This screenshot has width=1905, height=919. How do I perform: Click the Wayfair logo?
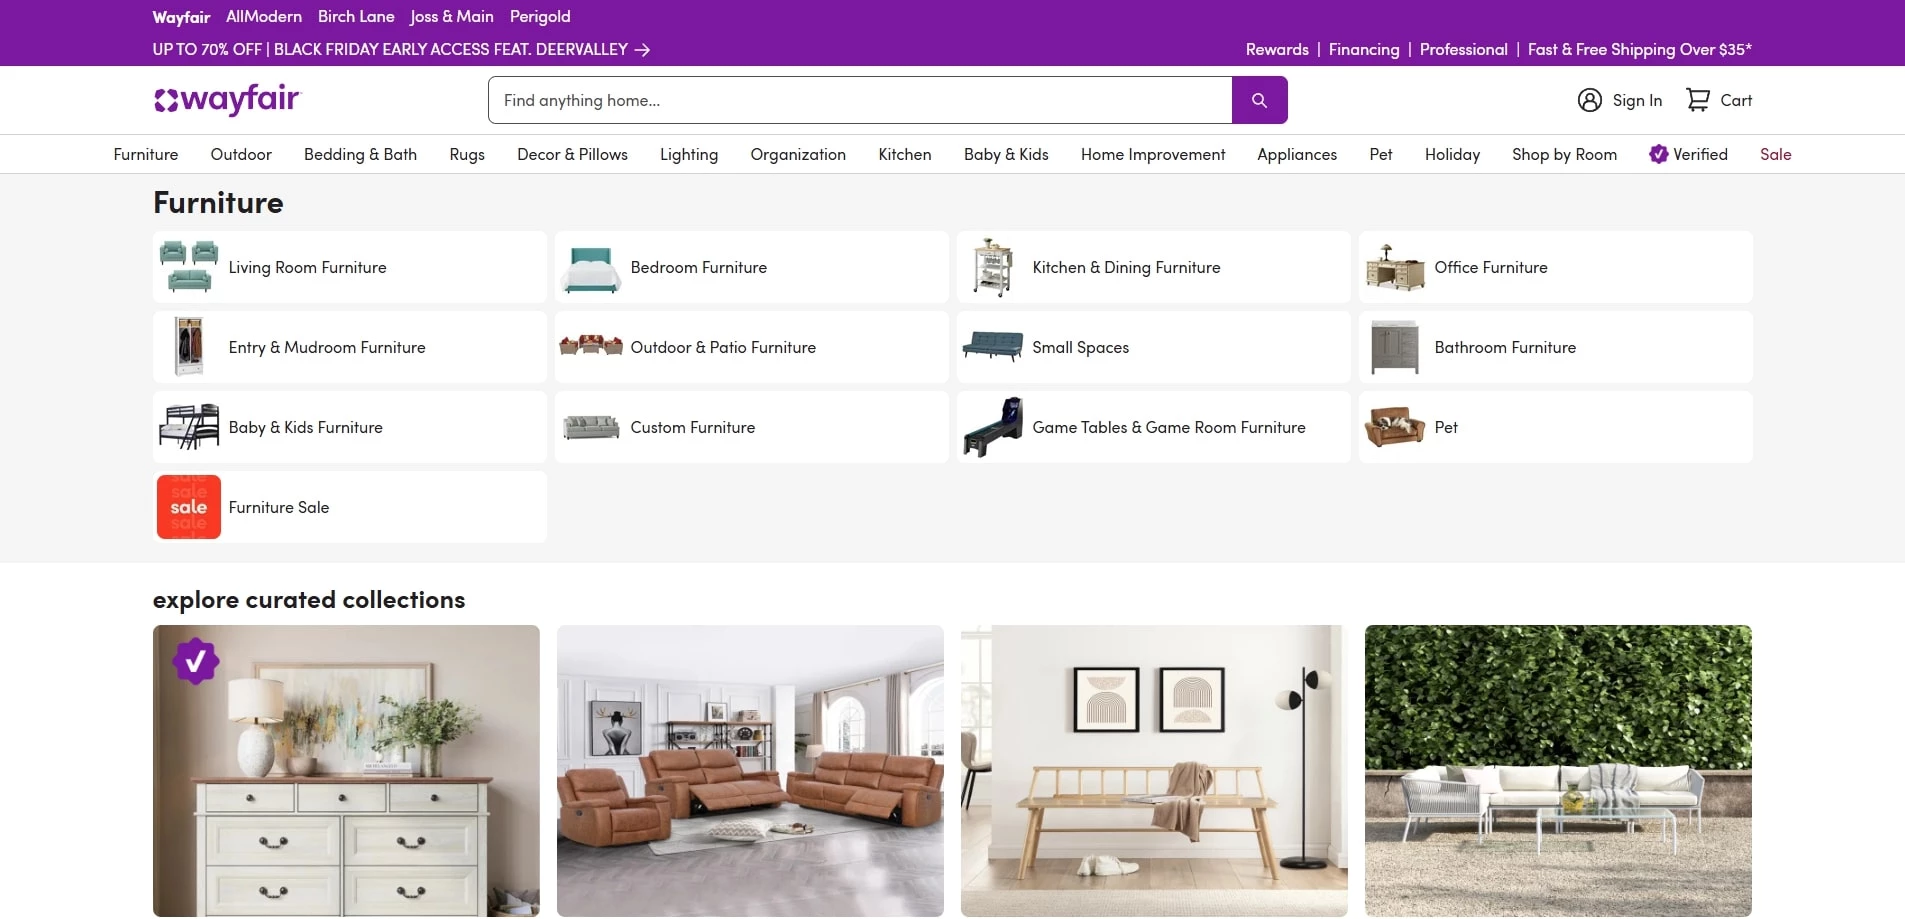pos(227,100)
